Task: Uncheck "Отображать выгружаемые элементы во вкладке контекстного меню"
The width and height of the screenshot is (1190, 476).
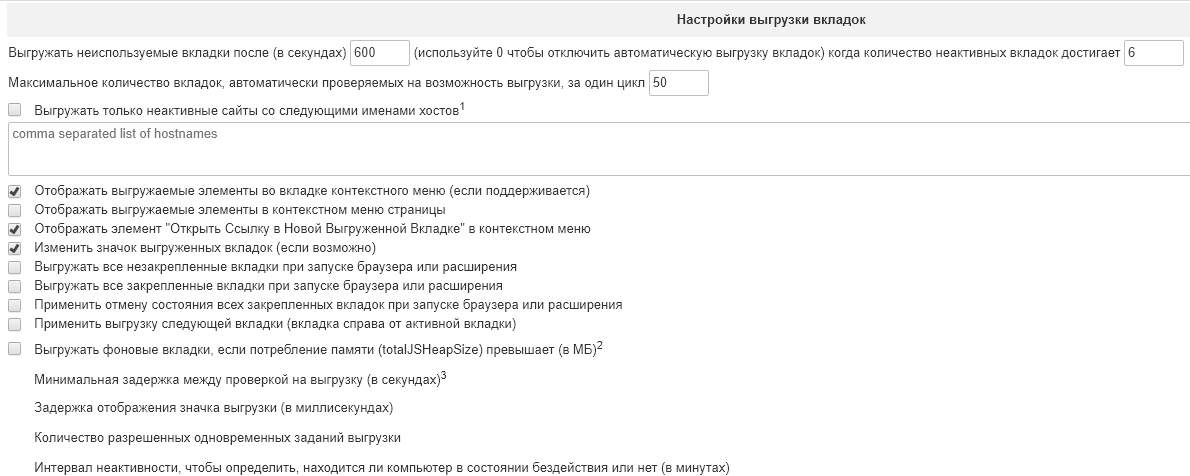Action: (x=14, y=190)
